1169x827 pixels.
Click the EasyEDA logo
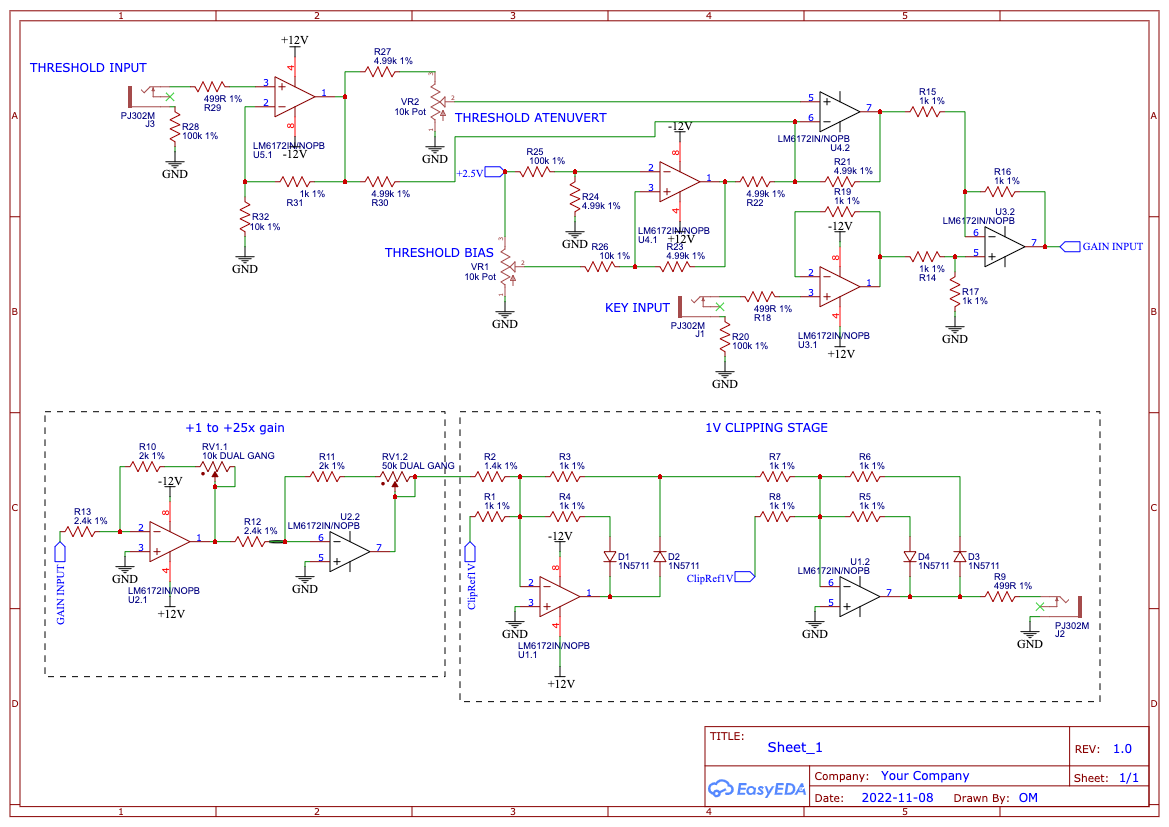click(x=756, y=788)
